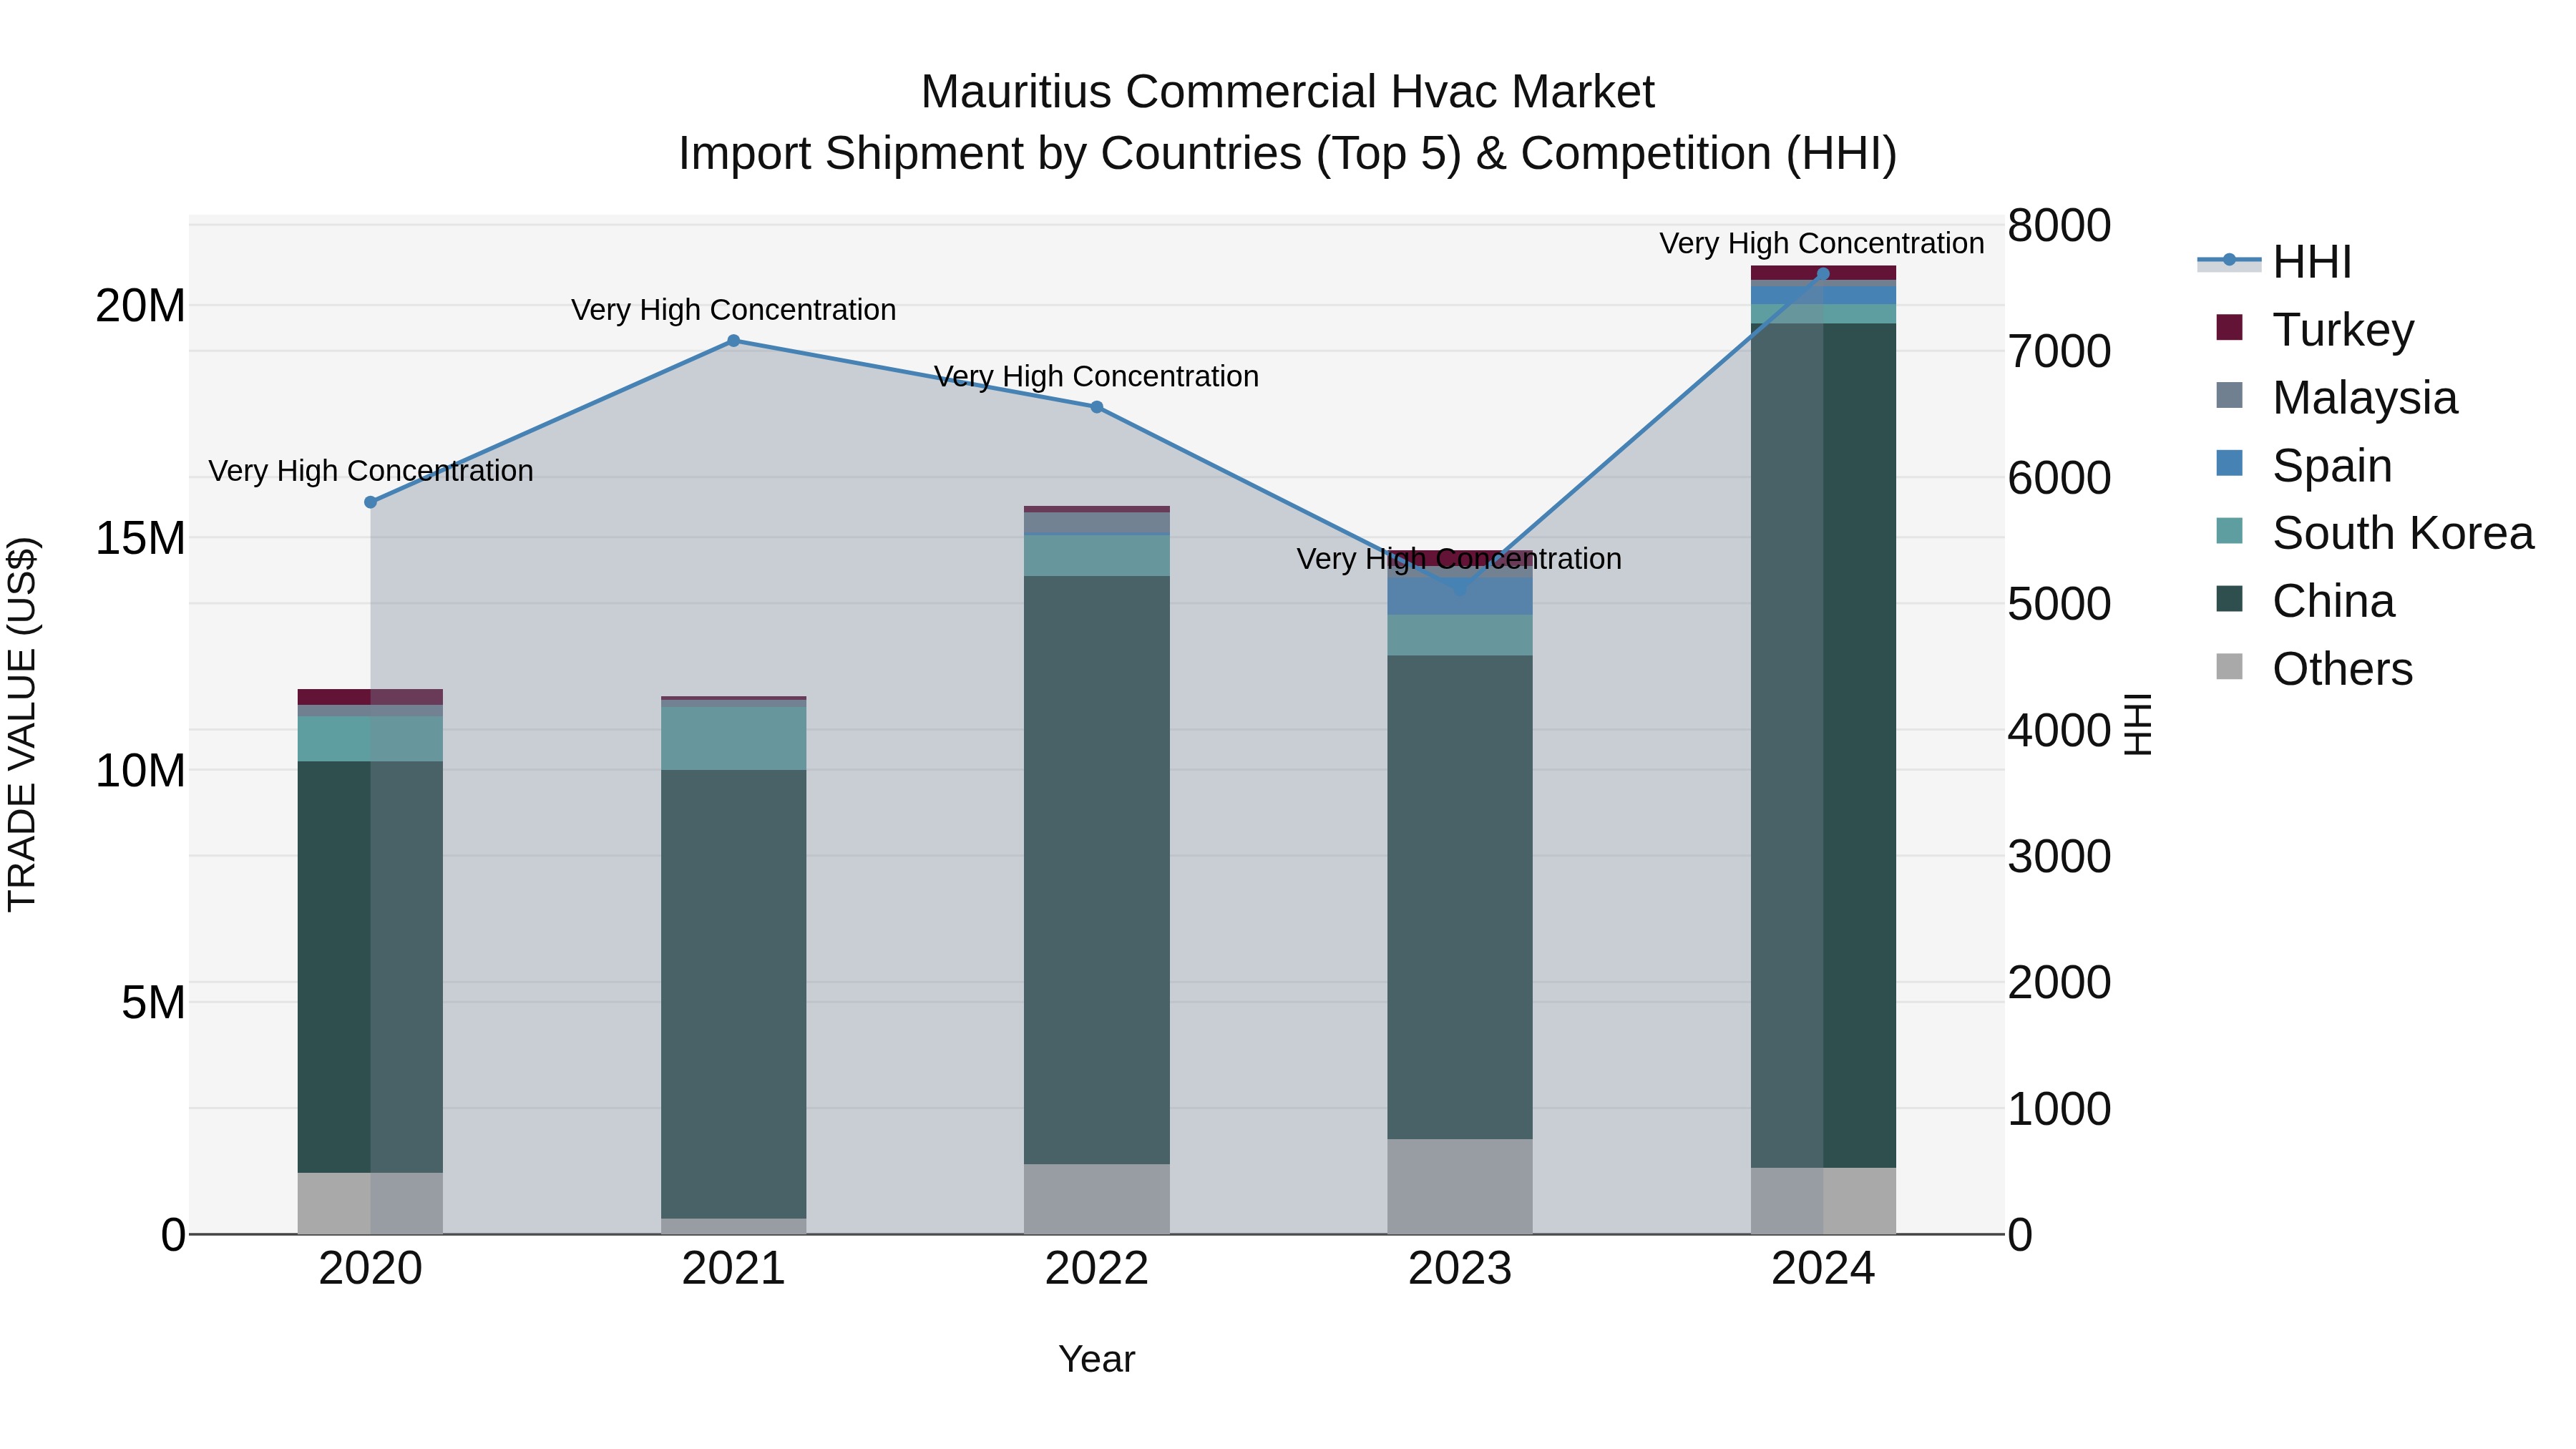
Task: Select the China bar segment for 2024
Action: tap(1823, 746)
